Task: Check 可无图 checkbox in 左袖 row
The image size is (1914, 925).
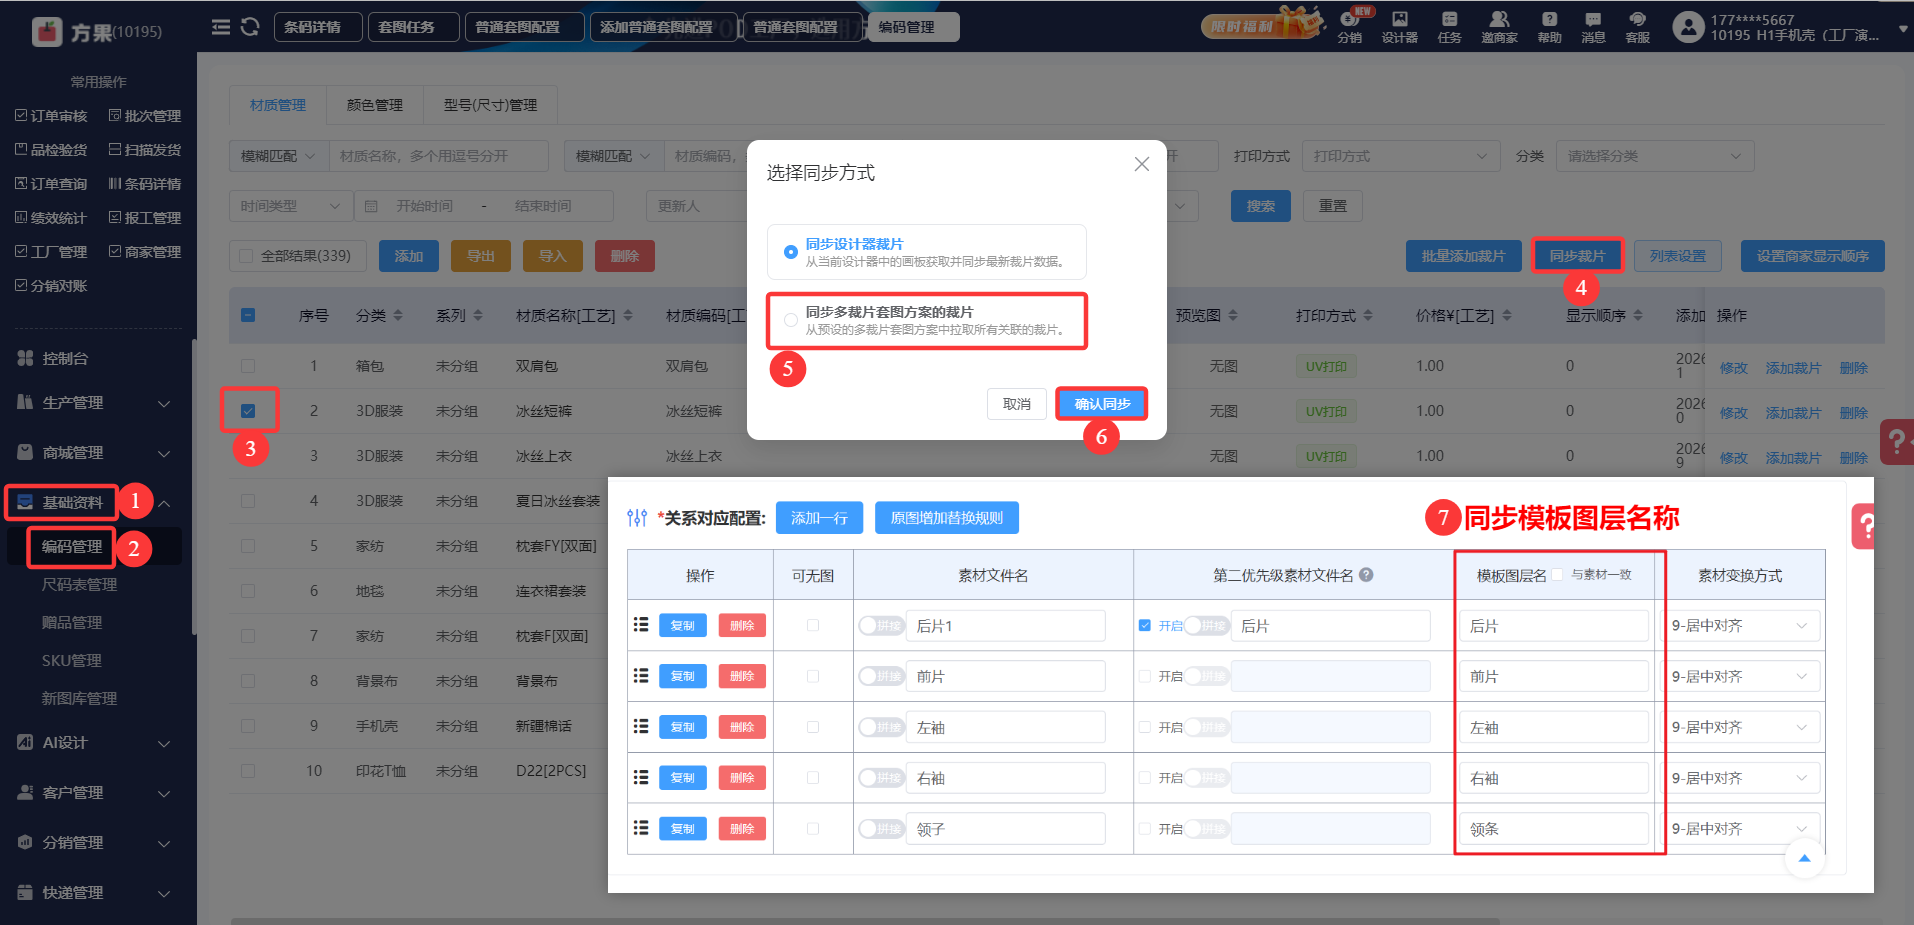Action: pyautogui.click(x=813, y=727)
